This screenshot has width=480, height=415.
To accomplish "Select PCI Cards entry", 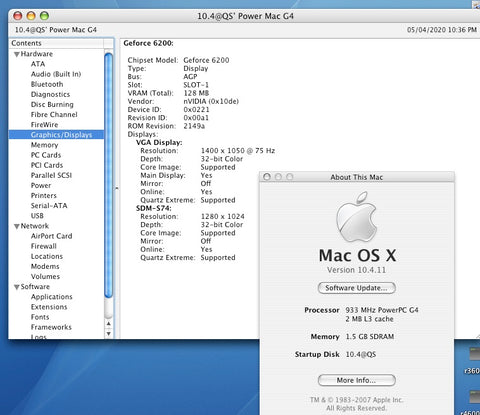I will pos(47,165).
